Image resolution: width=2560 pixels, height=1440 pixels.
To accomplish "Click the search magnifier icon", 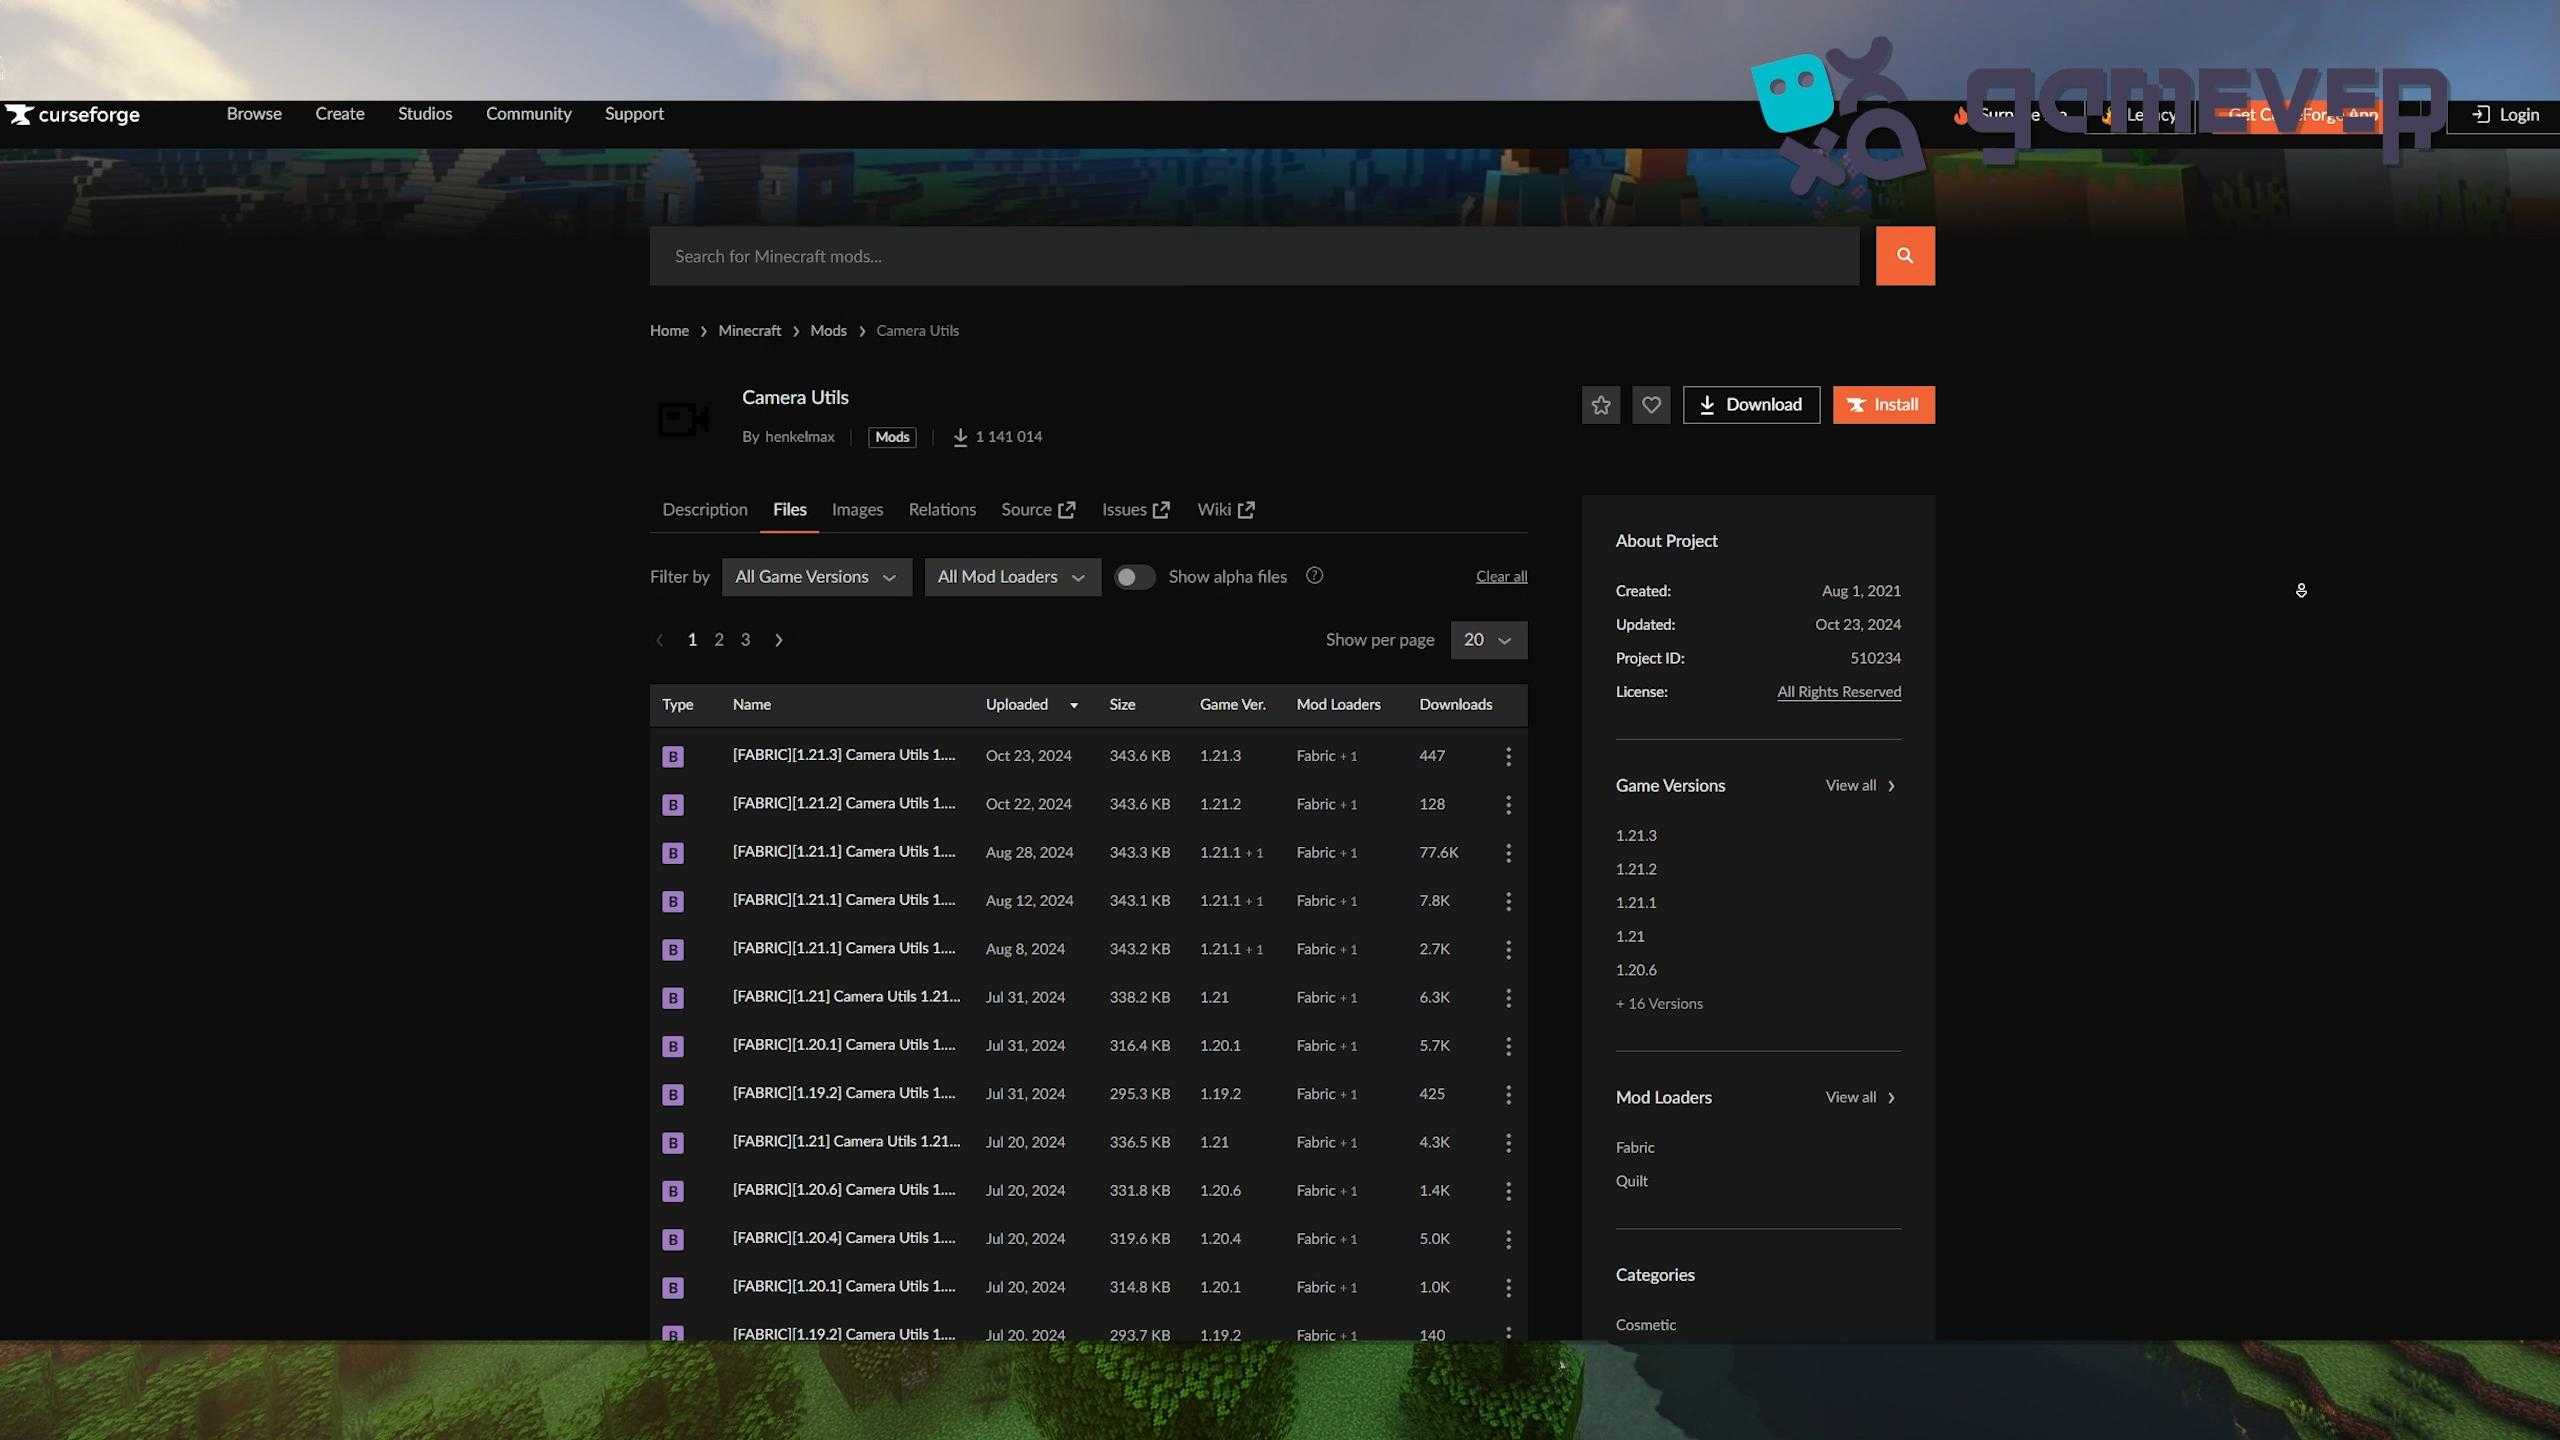I will tap(1905, 255).
